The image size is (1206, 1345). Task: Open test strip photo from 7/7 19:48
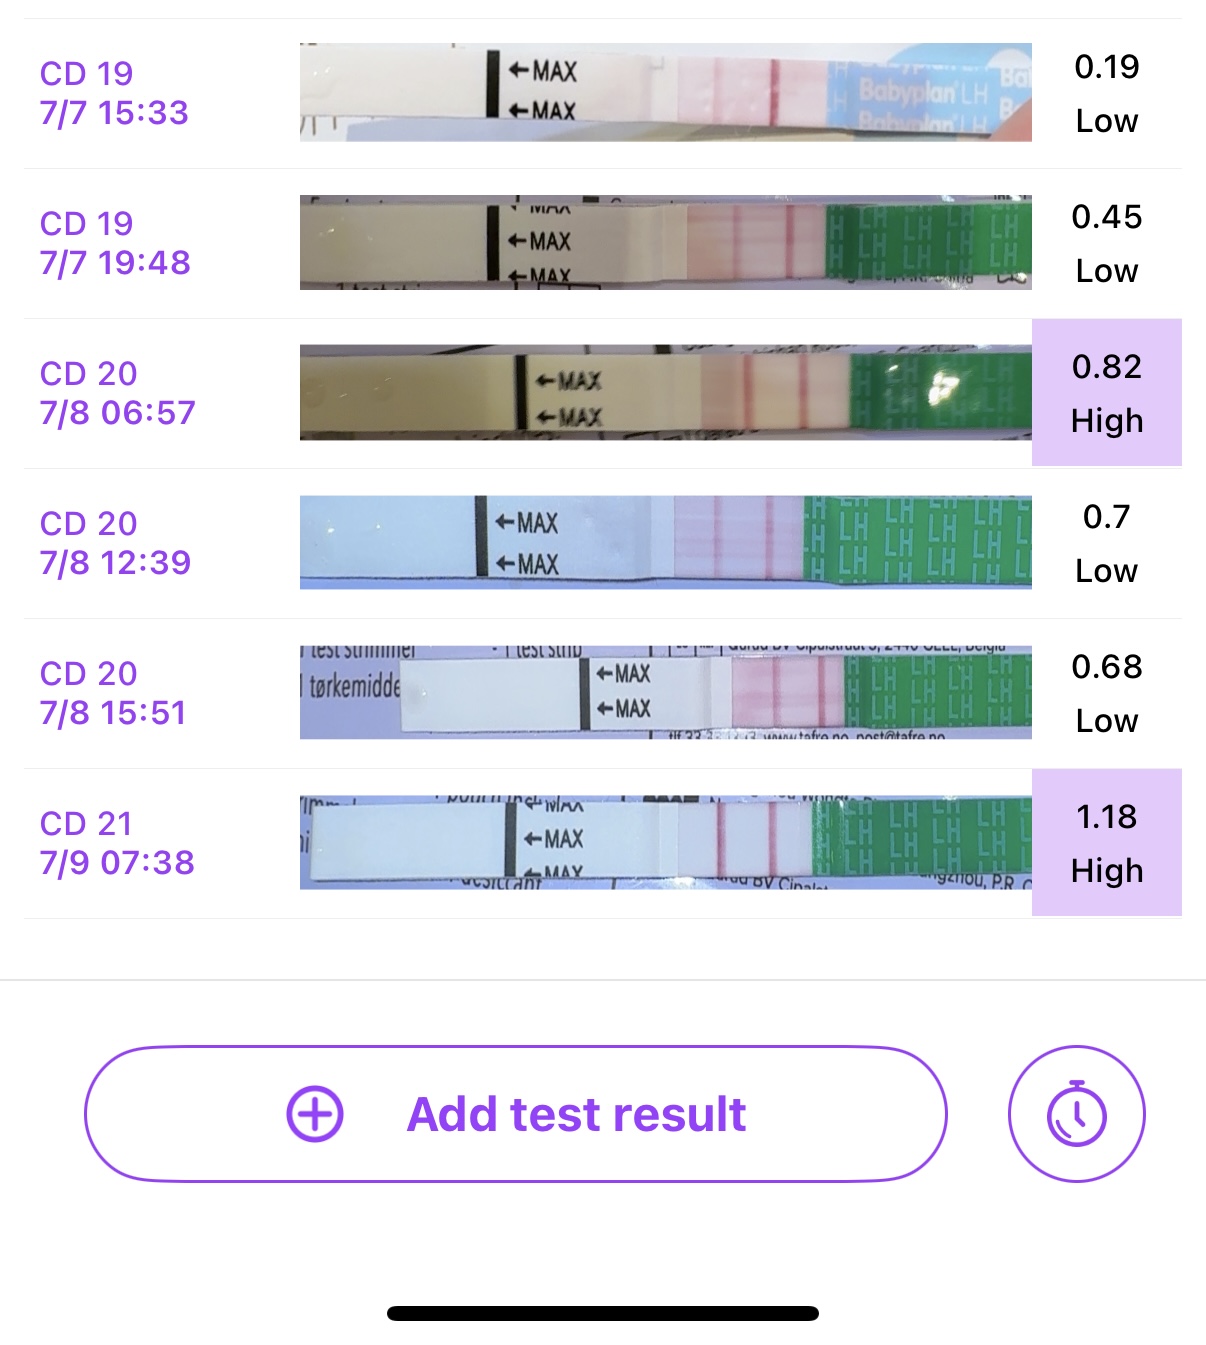click(665, 242)
